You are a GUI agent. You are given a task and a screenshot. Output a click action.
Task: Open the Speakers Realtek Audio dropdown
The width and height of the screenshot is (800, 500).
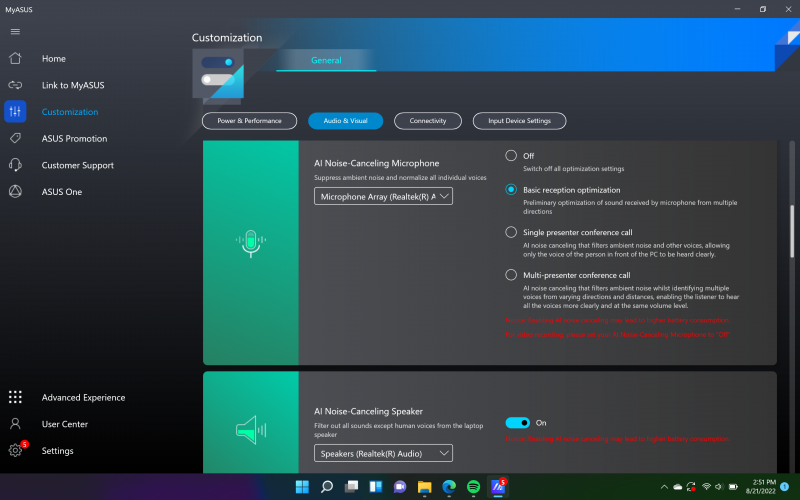point(383,453)
